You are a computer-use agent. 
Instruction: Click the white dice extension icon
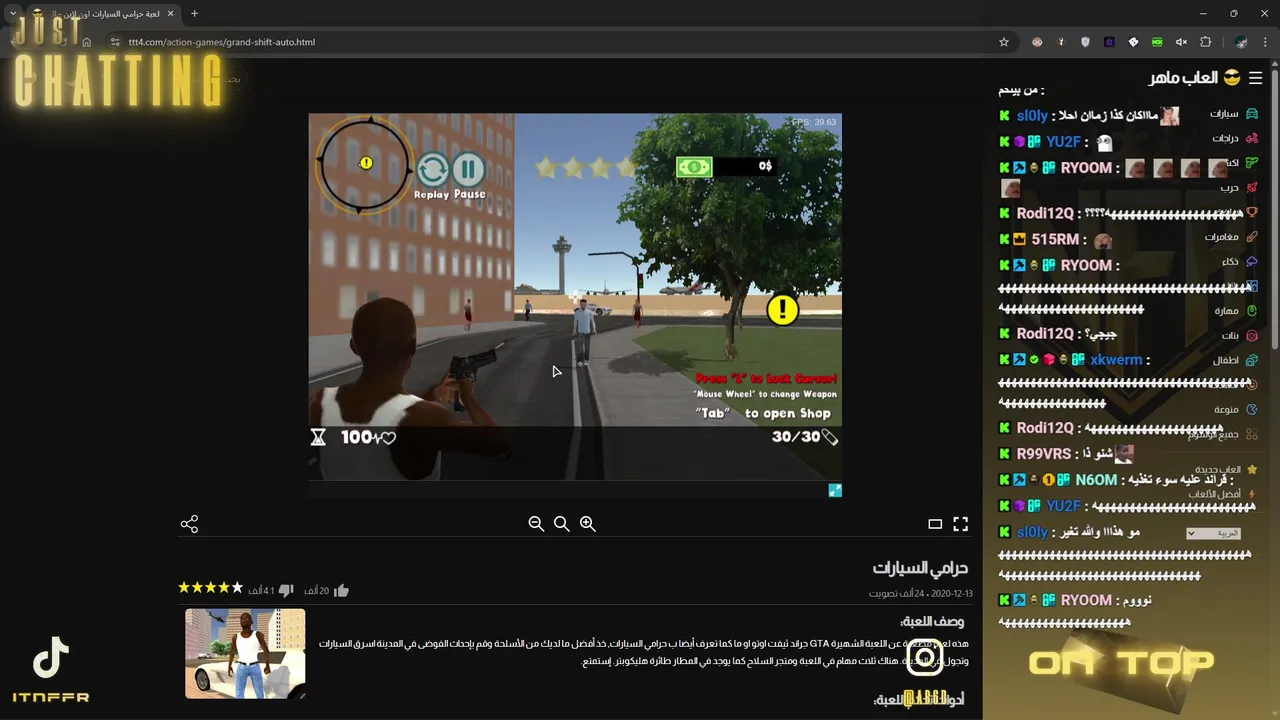(1133, 42)
